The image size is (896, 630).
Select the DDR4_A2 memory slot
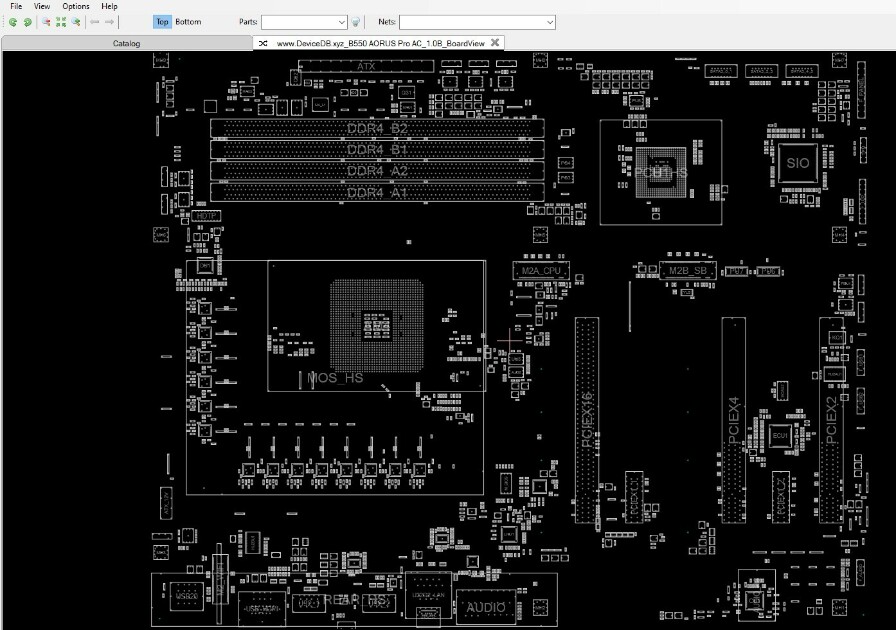377,170
